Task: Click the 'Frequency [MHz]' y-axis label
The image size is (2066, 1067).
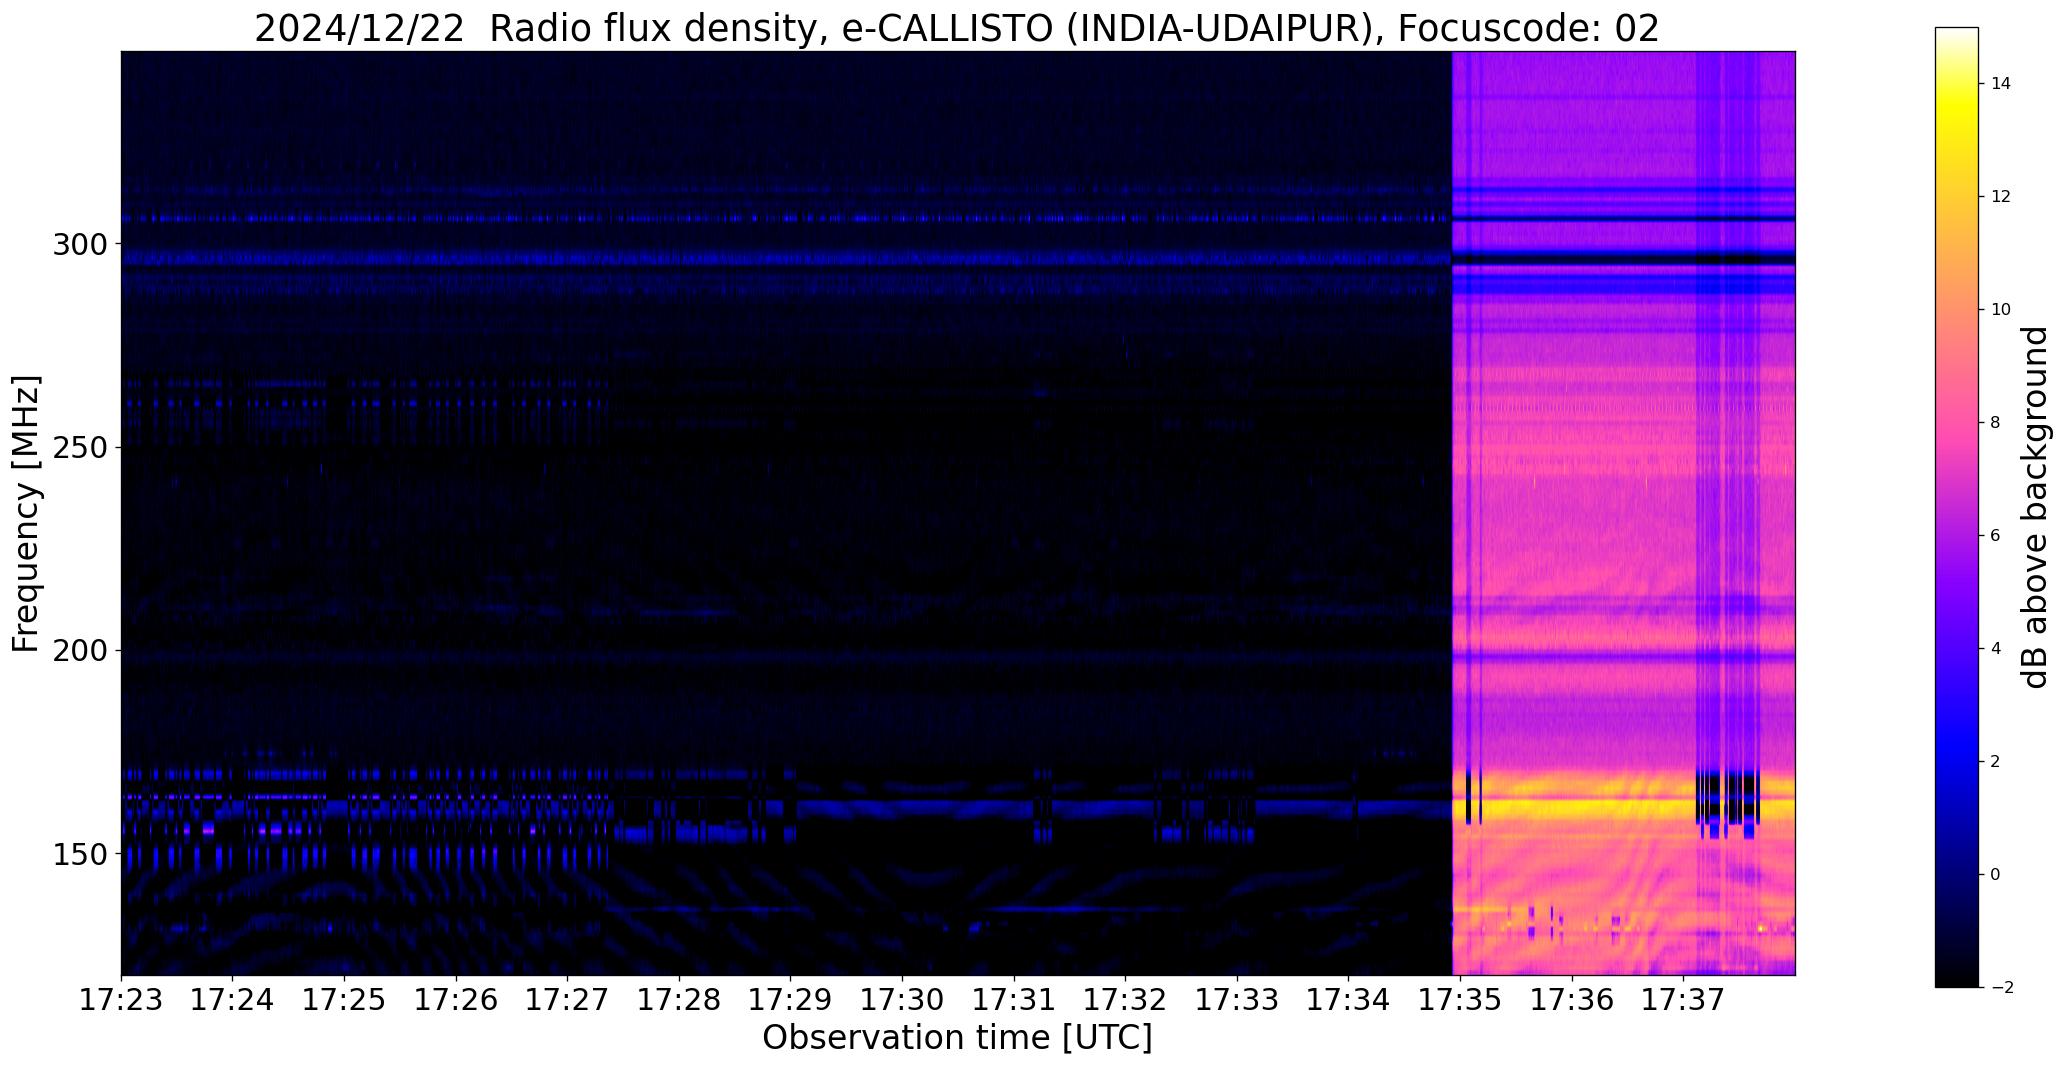Action: point(26,513)
